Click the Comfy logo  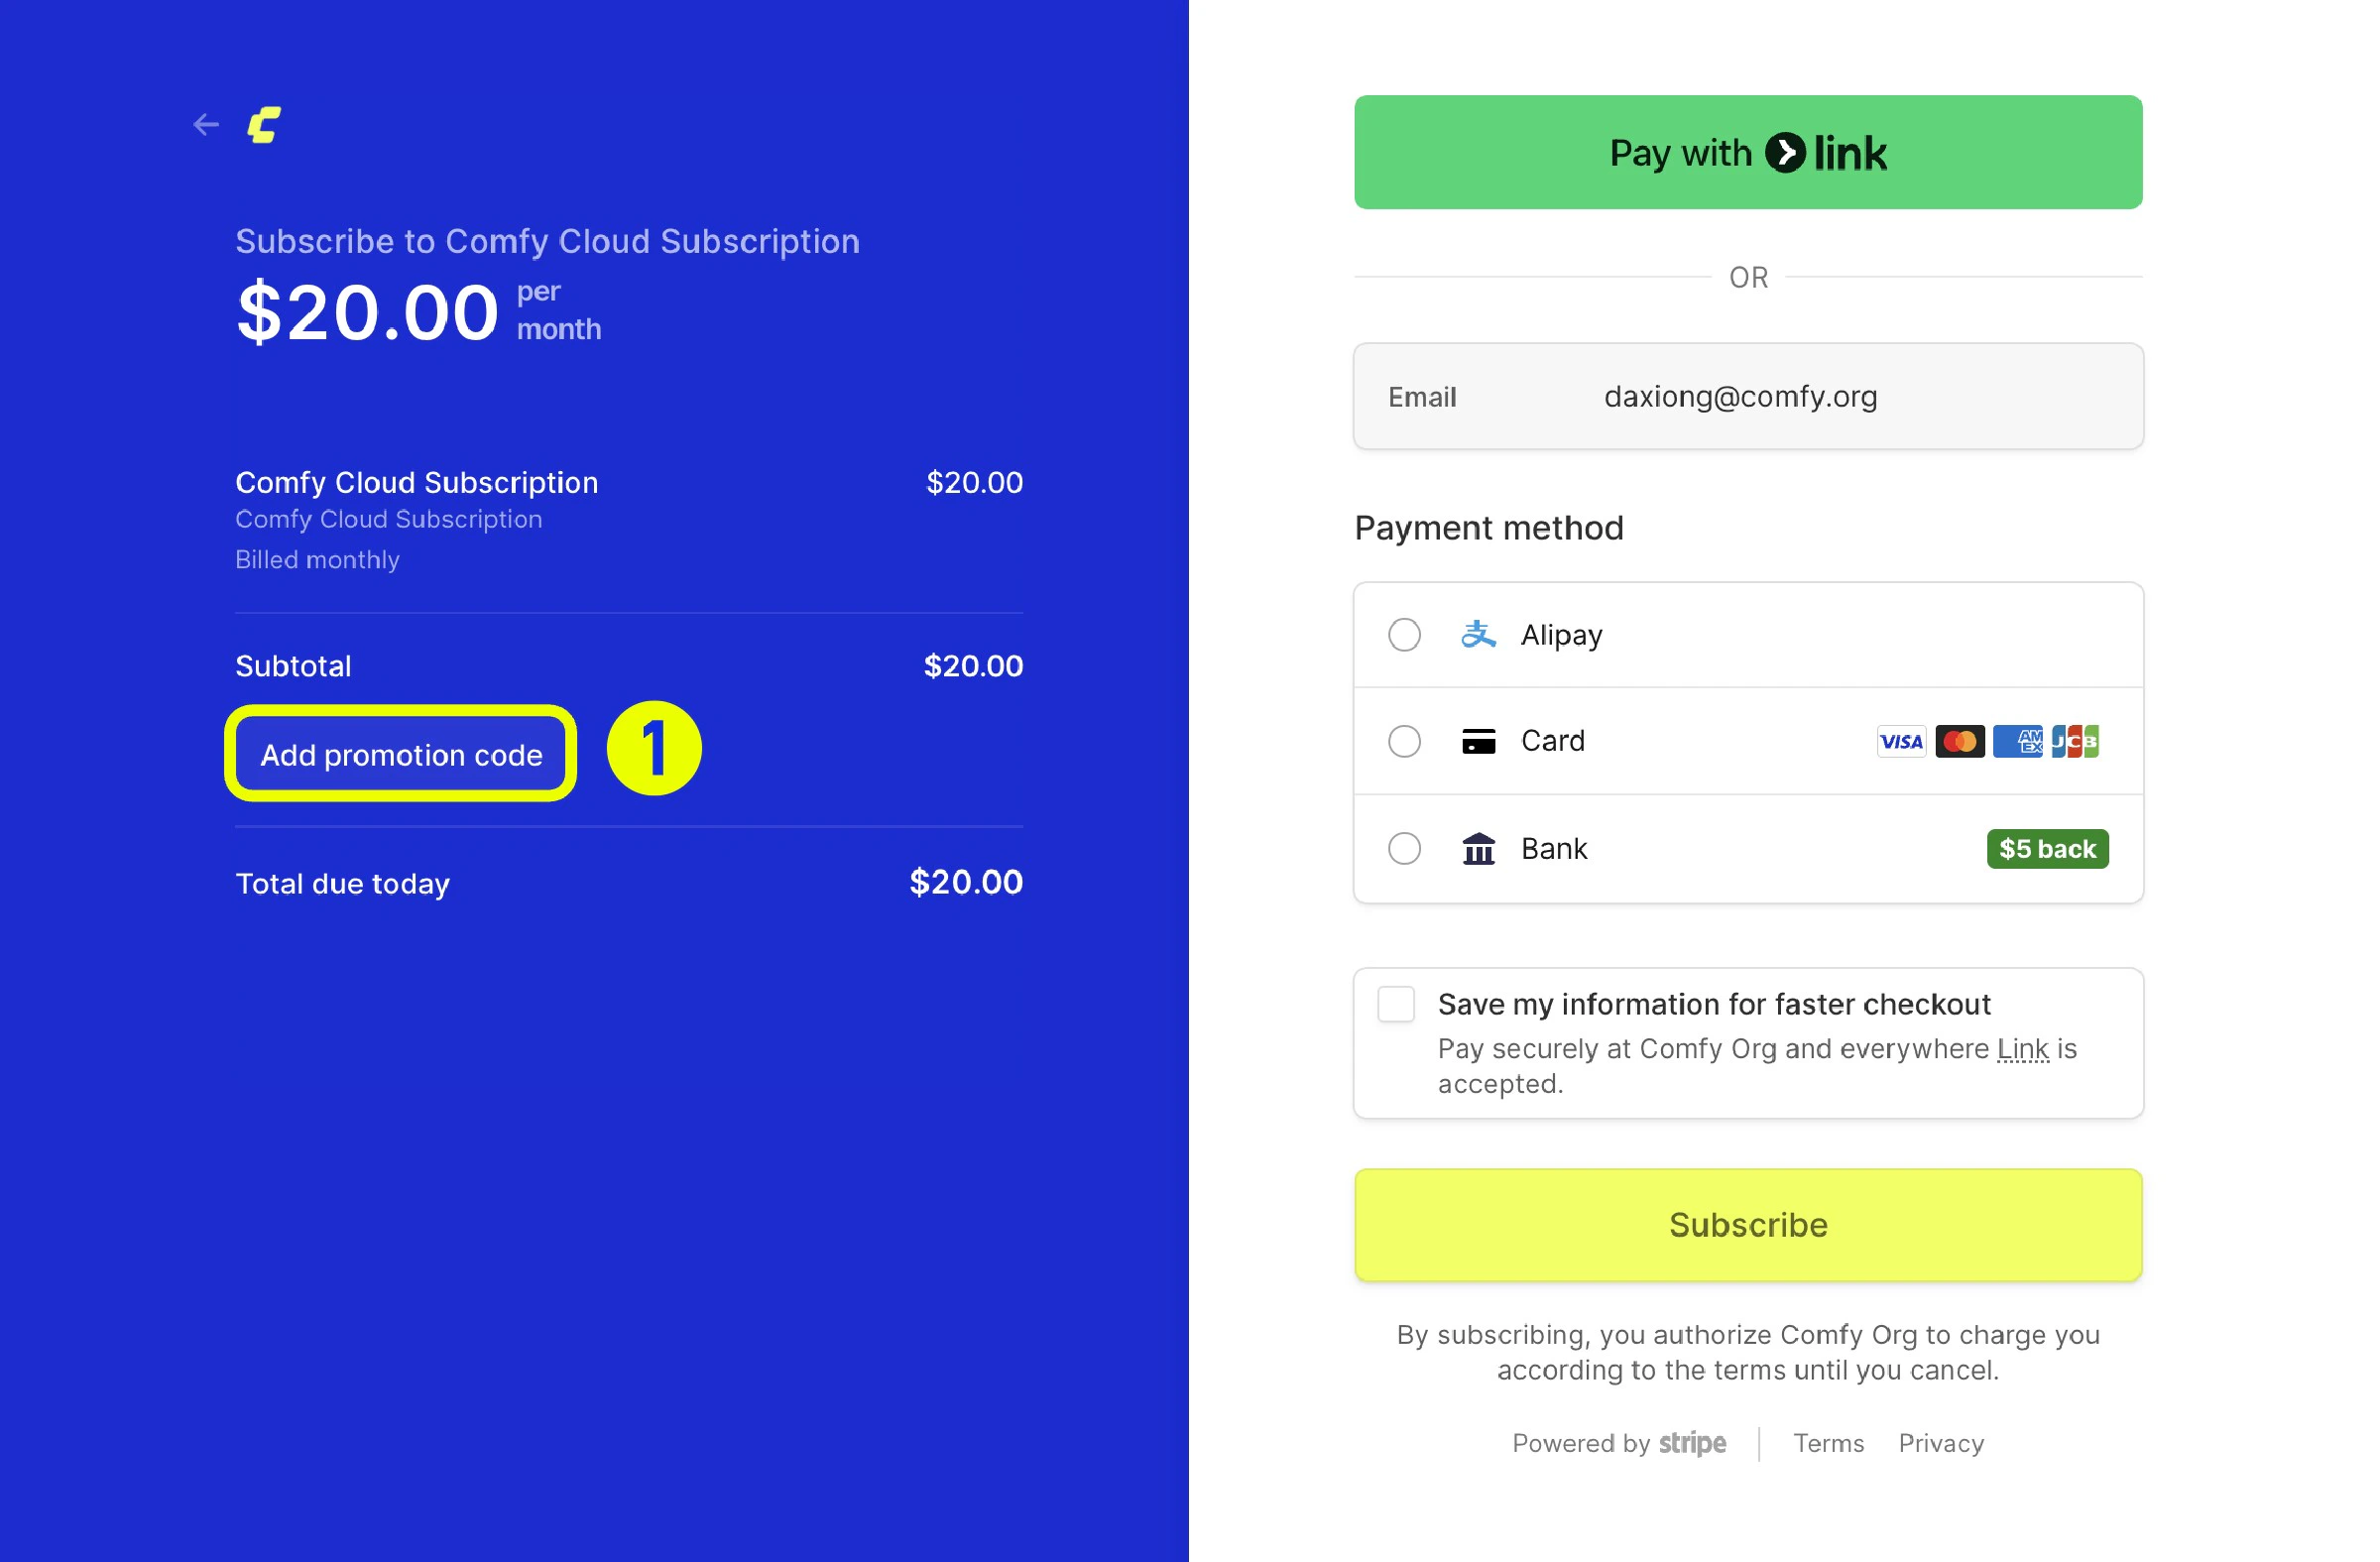click(263, 124)
